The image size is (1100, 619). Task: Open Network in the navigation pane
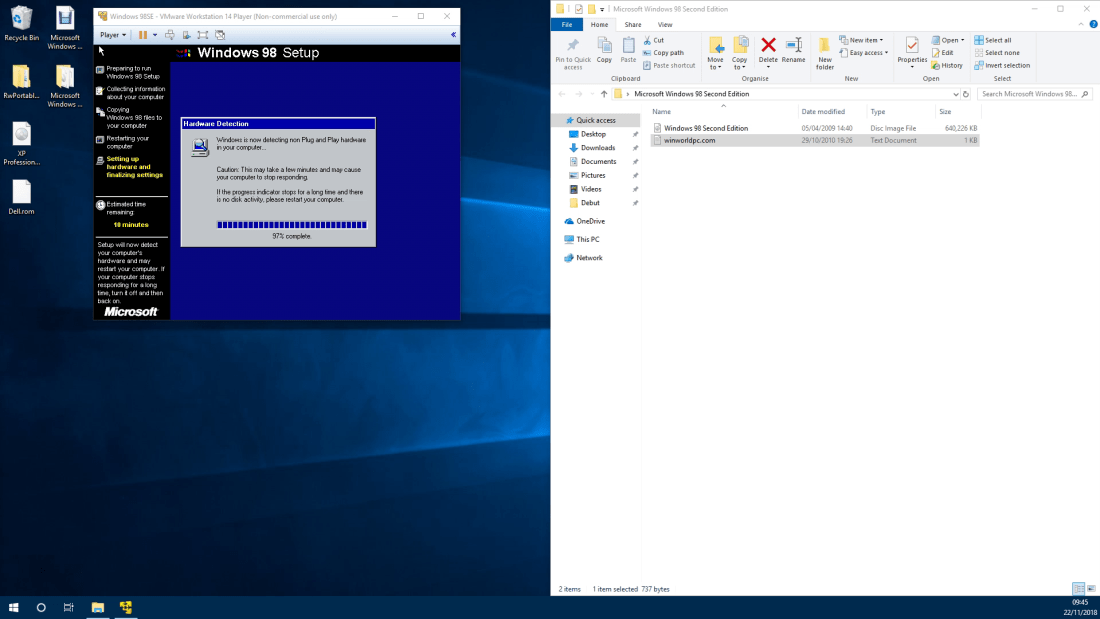[x=589, y=258]
